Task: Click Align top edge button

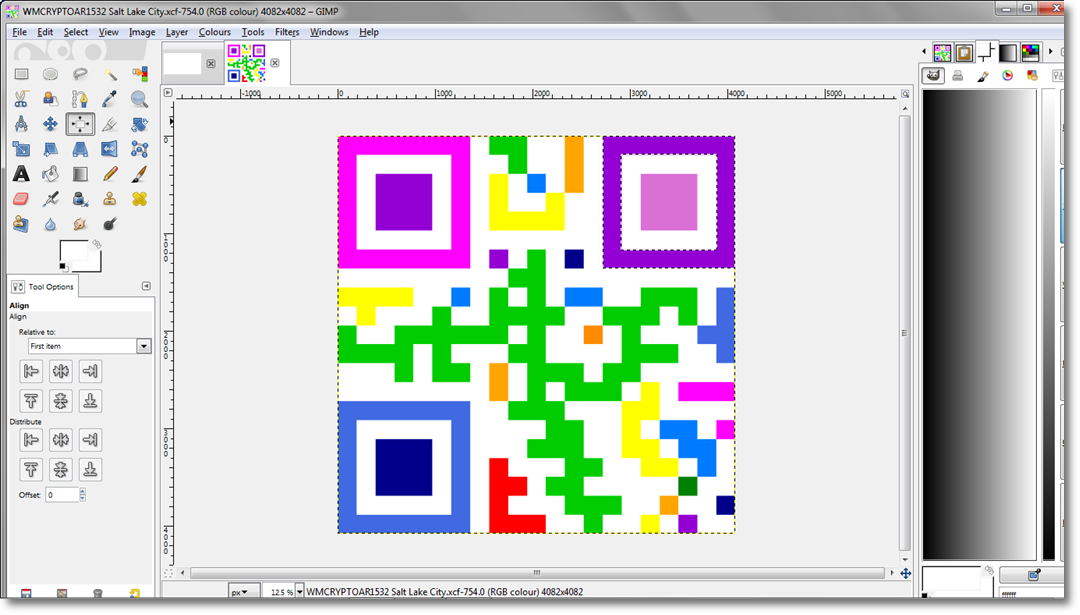Action: pyautogui.click(x=31, y=401)
